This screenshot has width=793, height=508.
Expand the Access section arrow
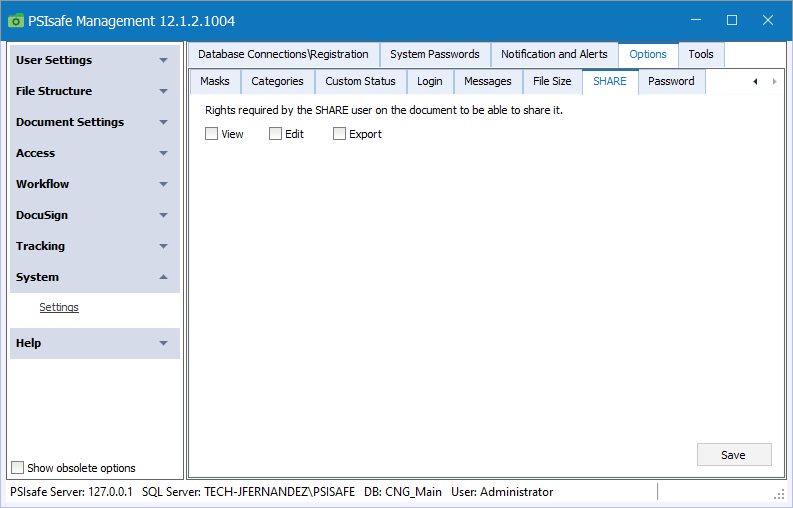coord(163,153)
